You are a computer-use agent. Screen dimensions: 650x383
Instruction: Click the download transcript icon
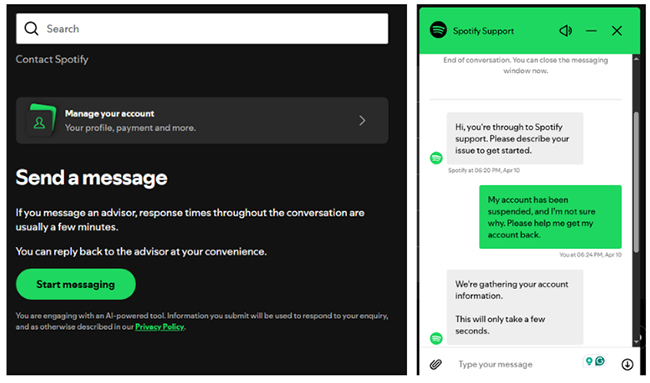pyautogui.click(x=627, y=364)
